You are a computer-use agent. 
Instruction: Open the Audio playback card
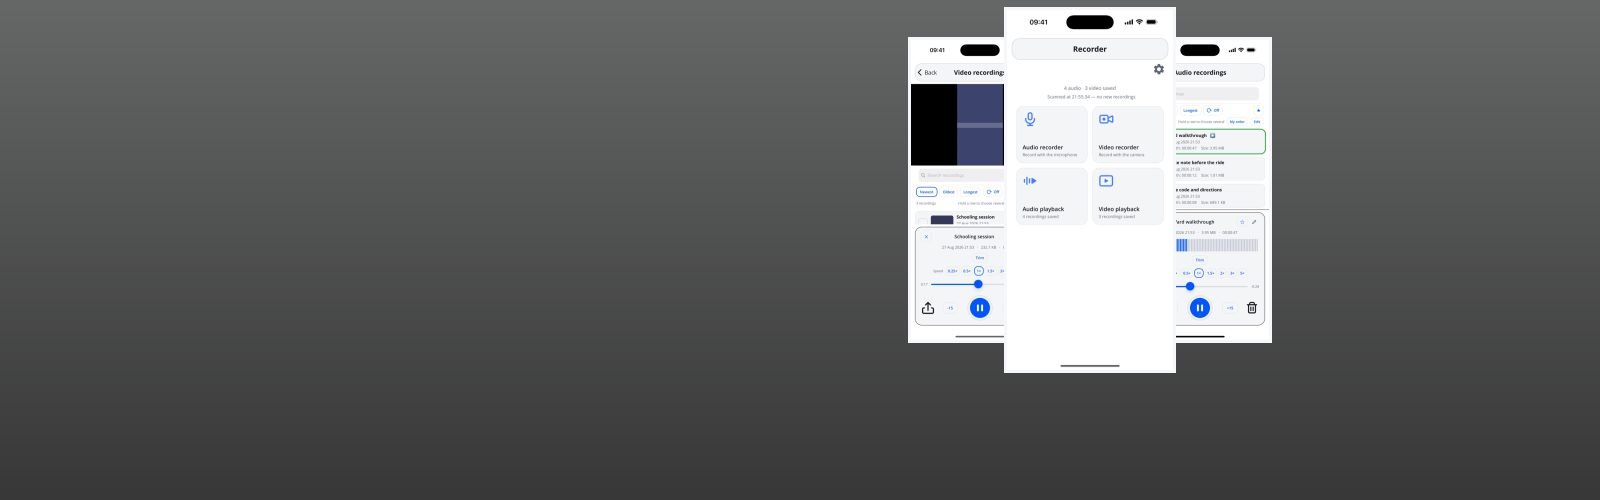point(1052,196)
